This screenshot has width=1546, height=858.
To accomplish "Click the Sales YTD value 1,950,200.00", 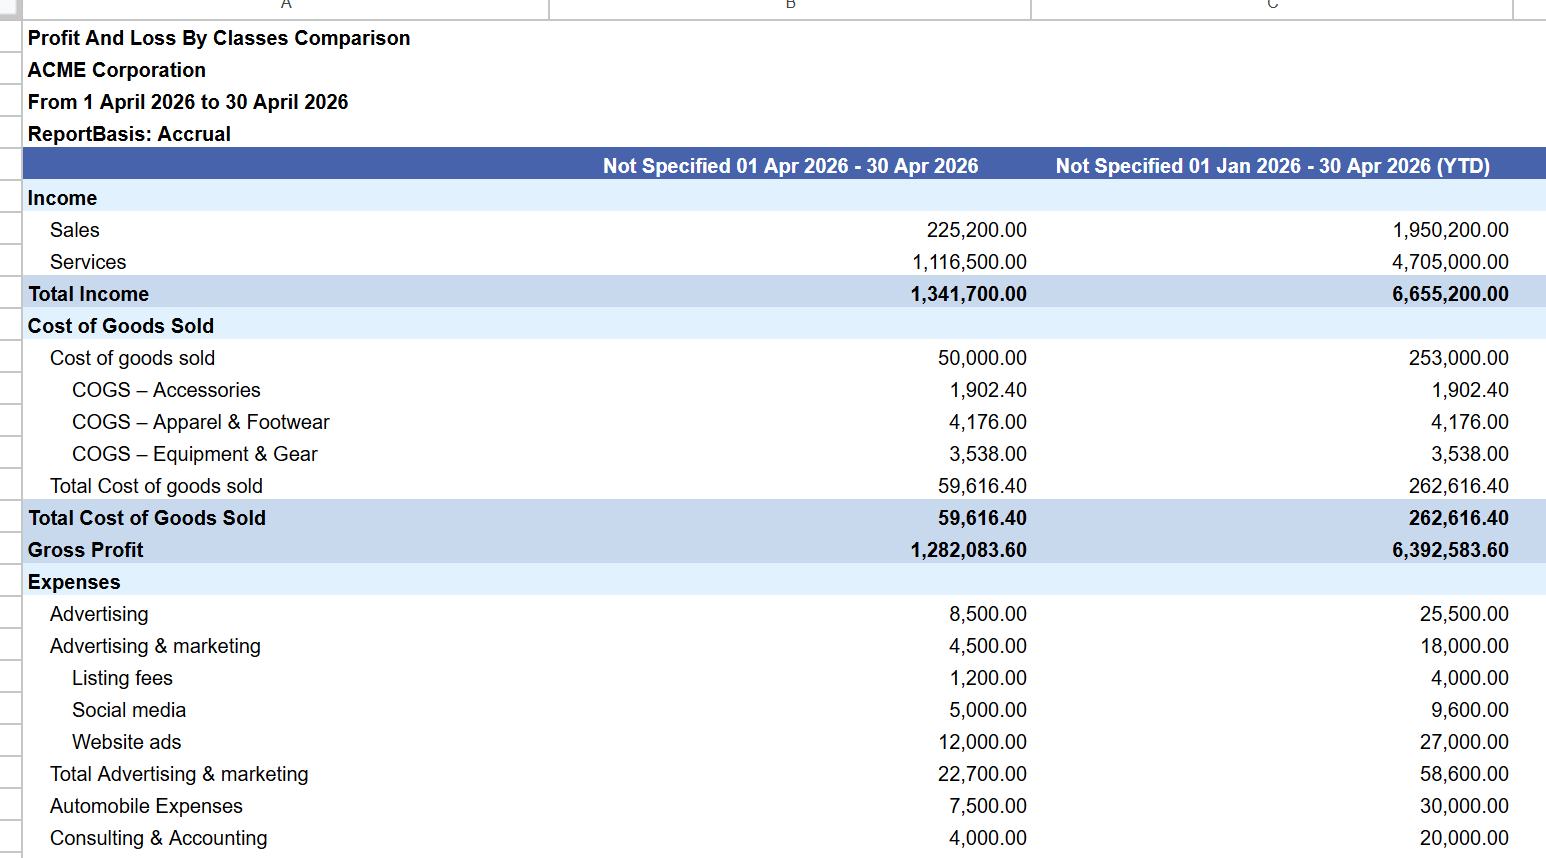I will point(1450,230).
